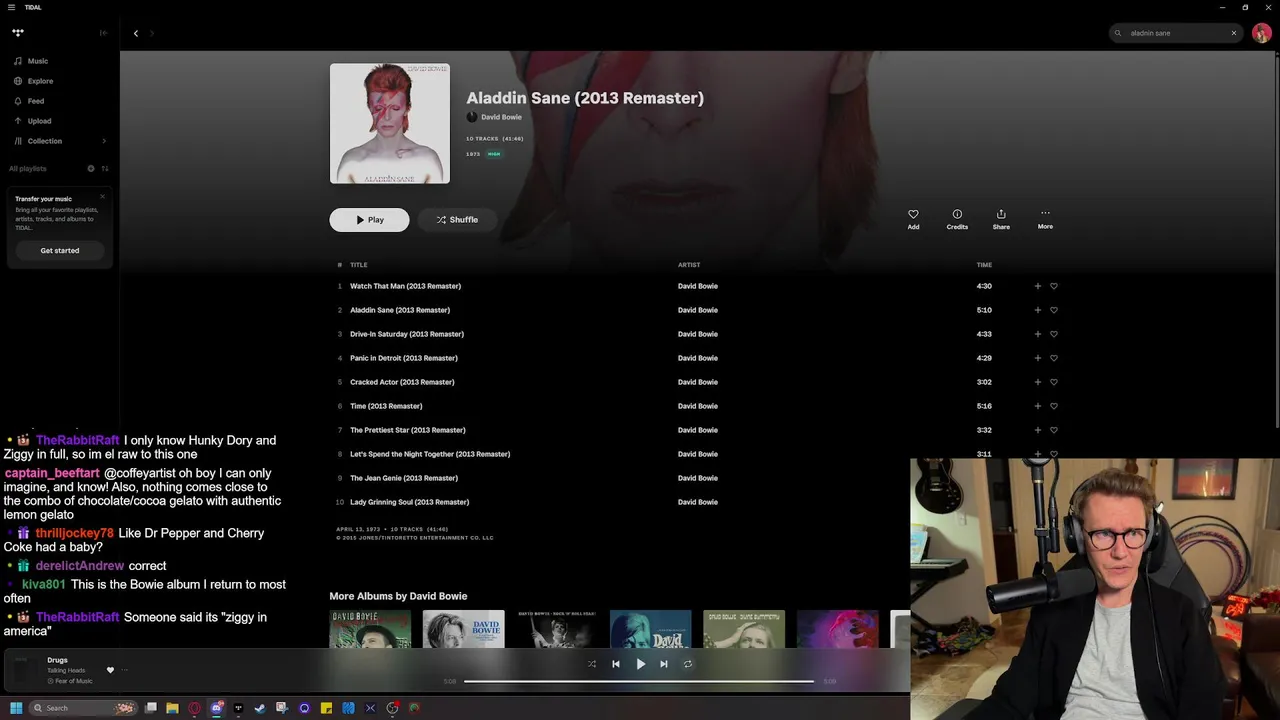The width and height of the screenshot is (1280, 720).
Task: View album Credits
Action: tap(957, 219)
